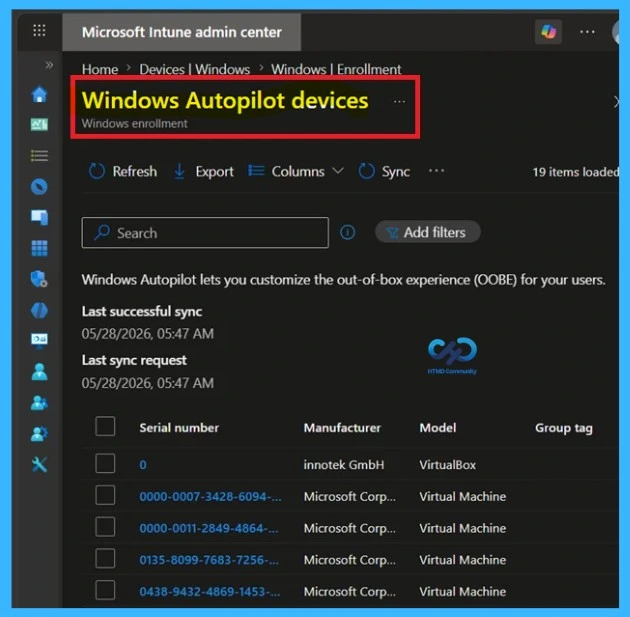Click Sync in the toolbar

[384, 172]
